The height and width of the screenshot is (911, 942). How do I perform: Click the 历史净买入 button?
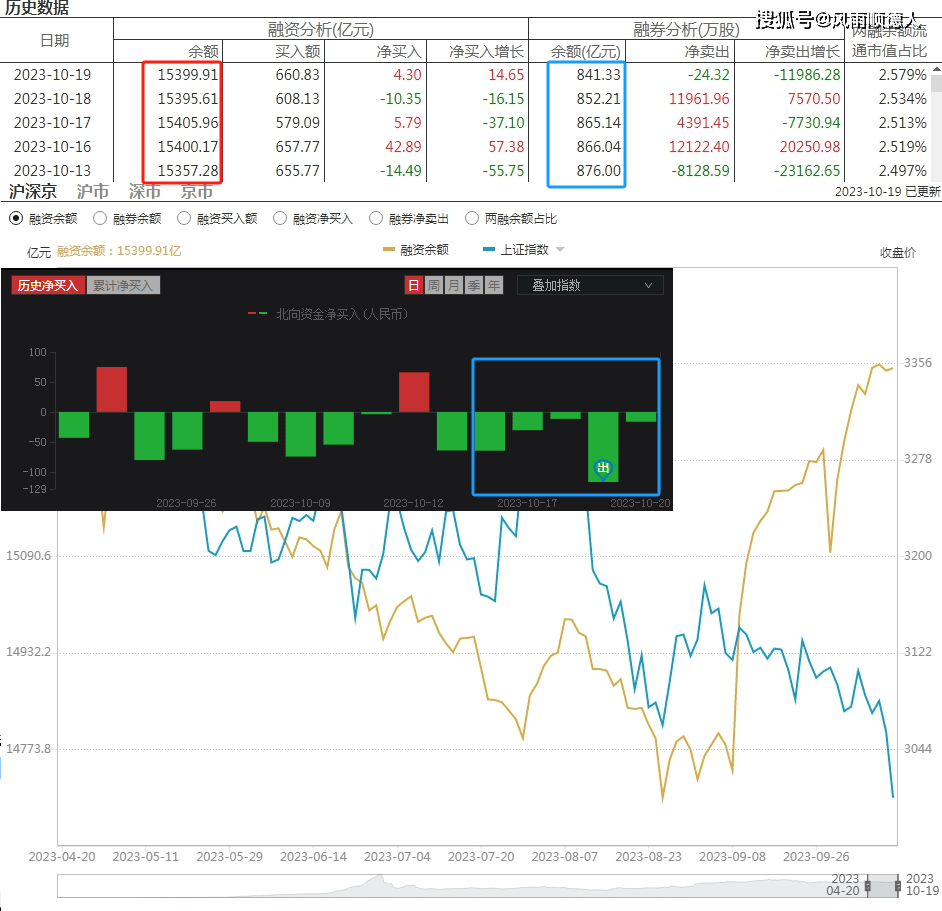(47, 285)
